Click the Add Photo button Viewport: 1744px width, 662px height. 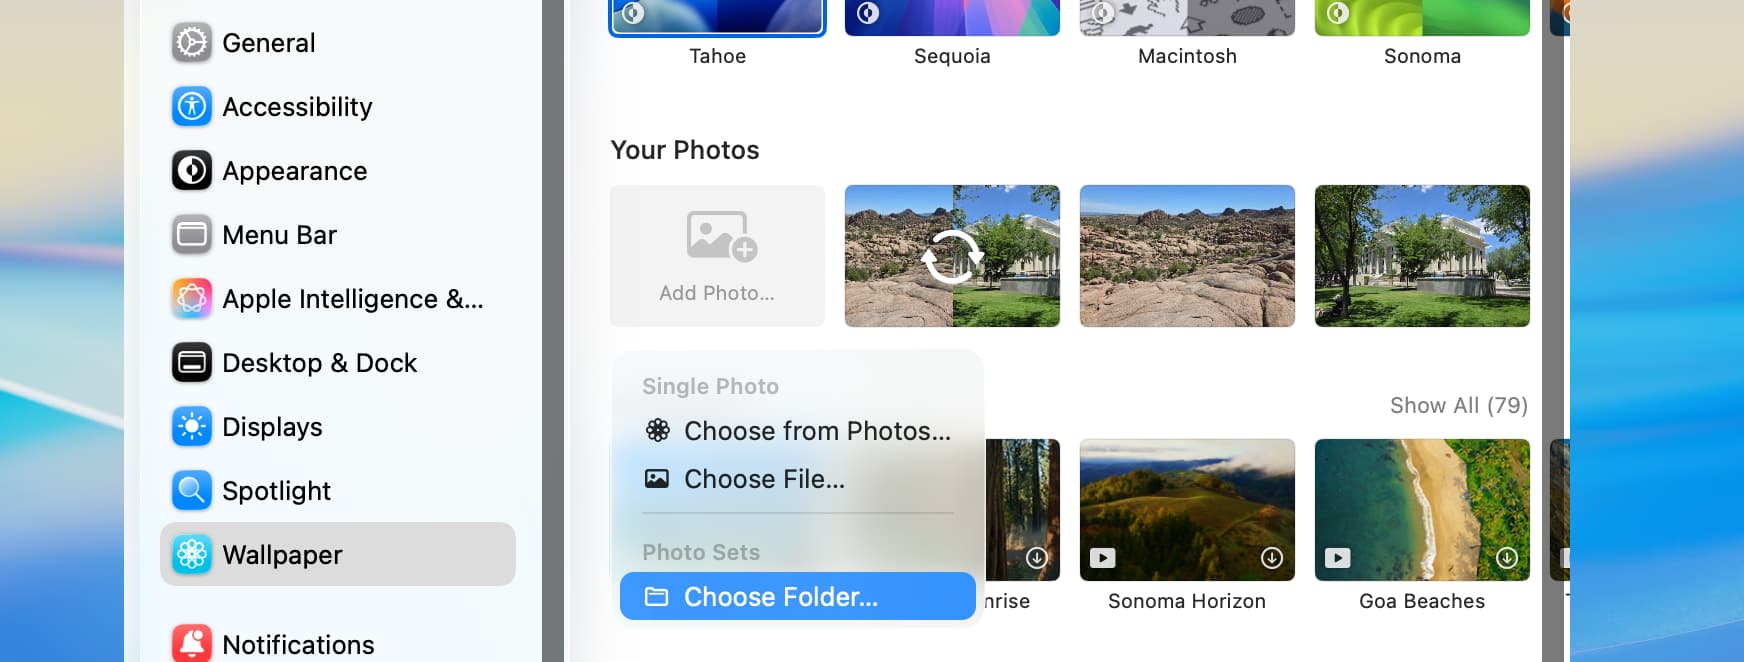point(717,256)
